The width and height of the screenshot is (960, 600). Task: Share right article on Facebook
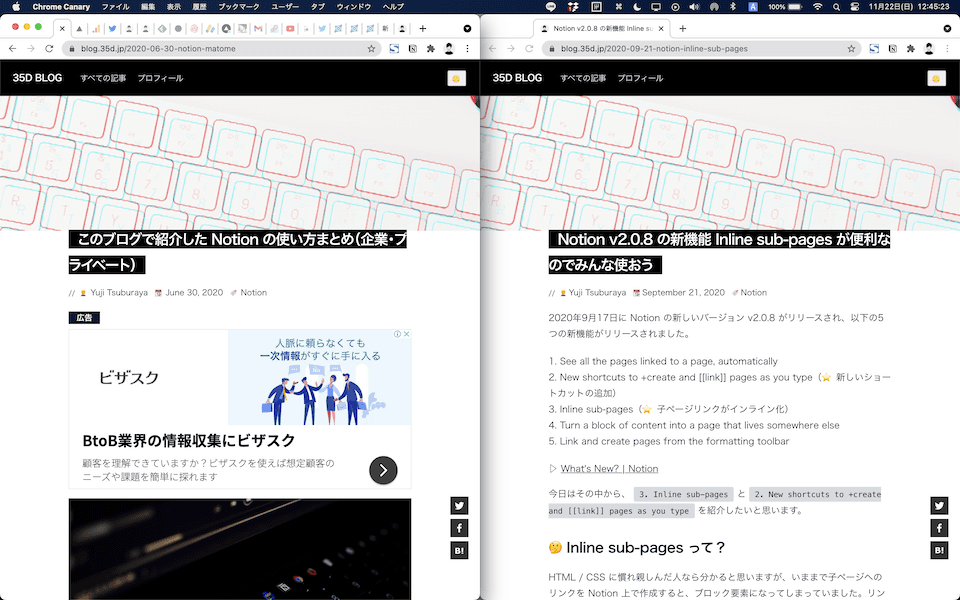[x=939, y=528]
